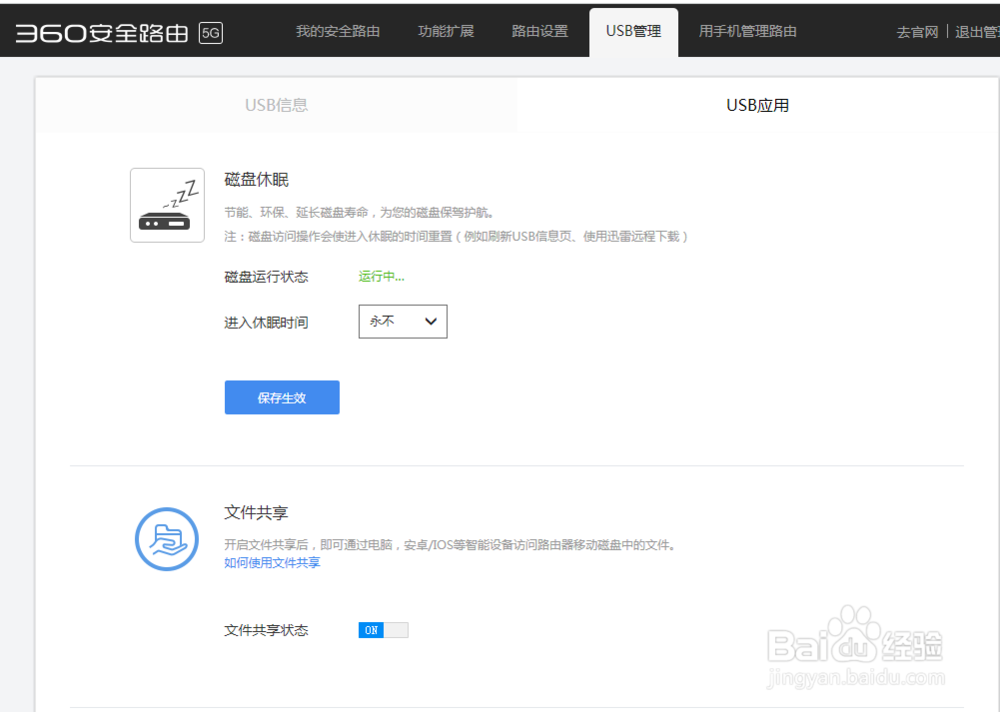This screenshot has width=1000, height=712.
Task: Toggle the 文件共享状态 switch
Action: [383, 630]
